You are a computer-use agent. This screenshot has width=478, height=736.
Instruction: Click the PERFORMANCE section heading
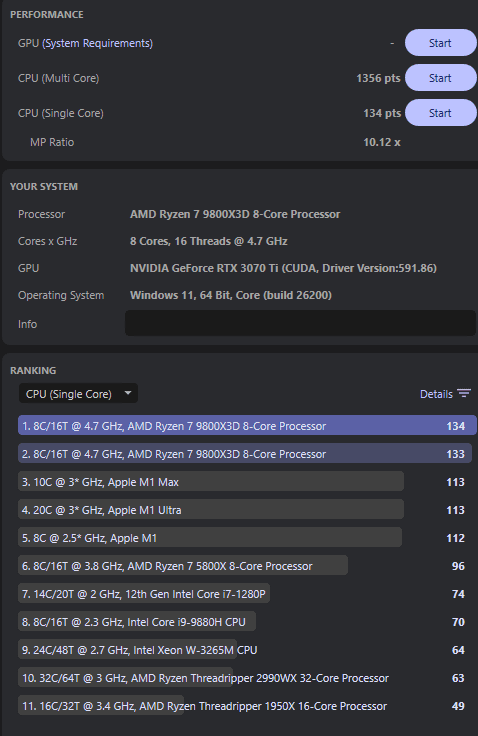[x=46, y=15]
